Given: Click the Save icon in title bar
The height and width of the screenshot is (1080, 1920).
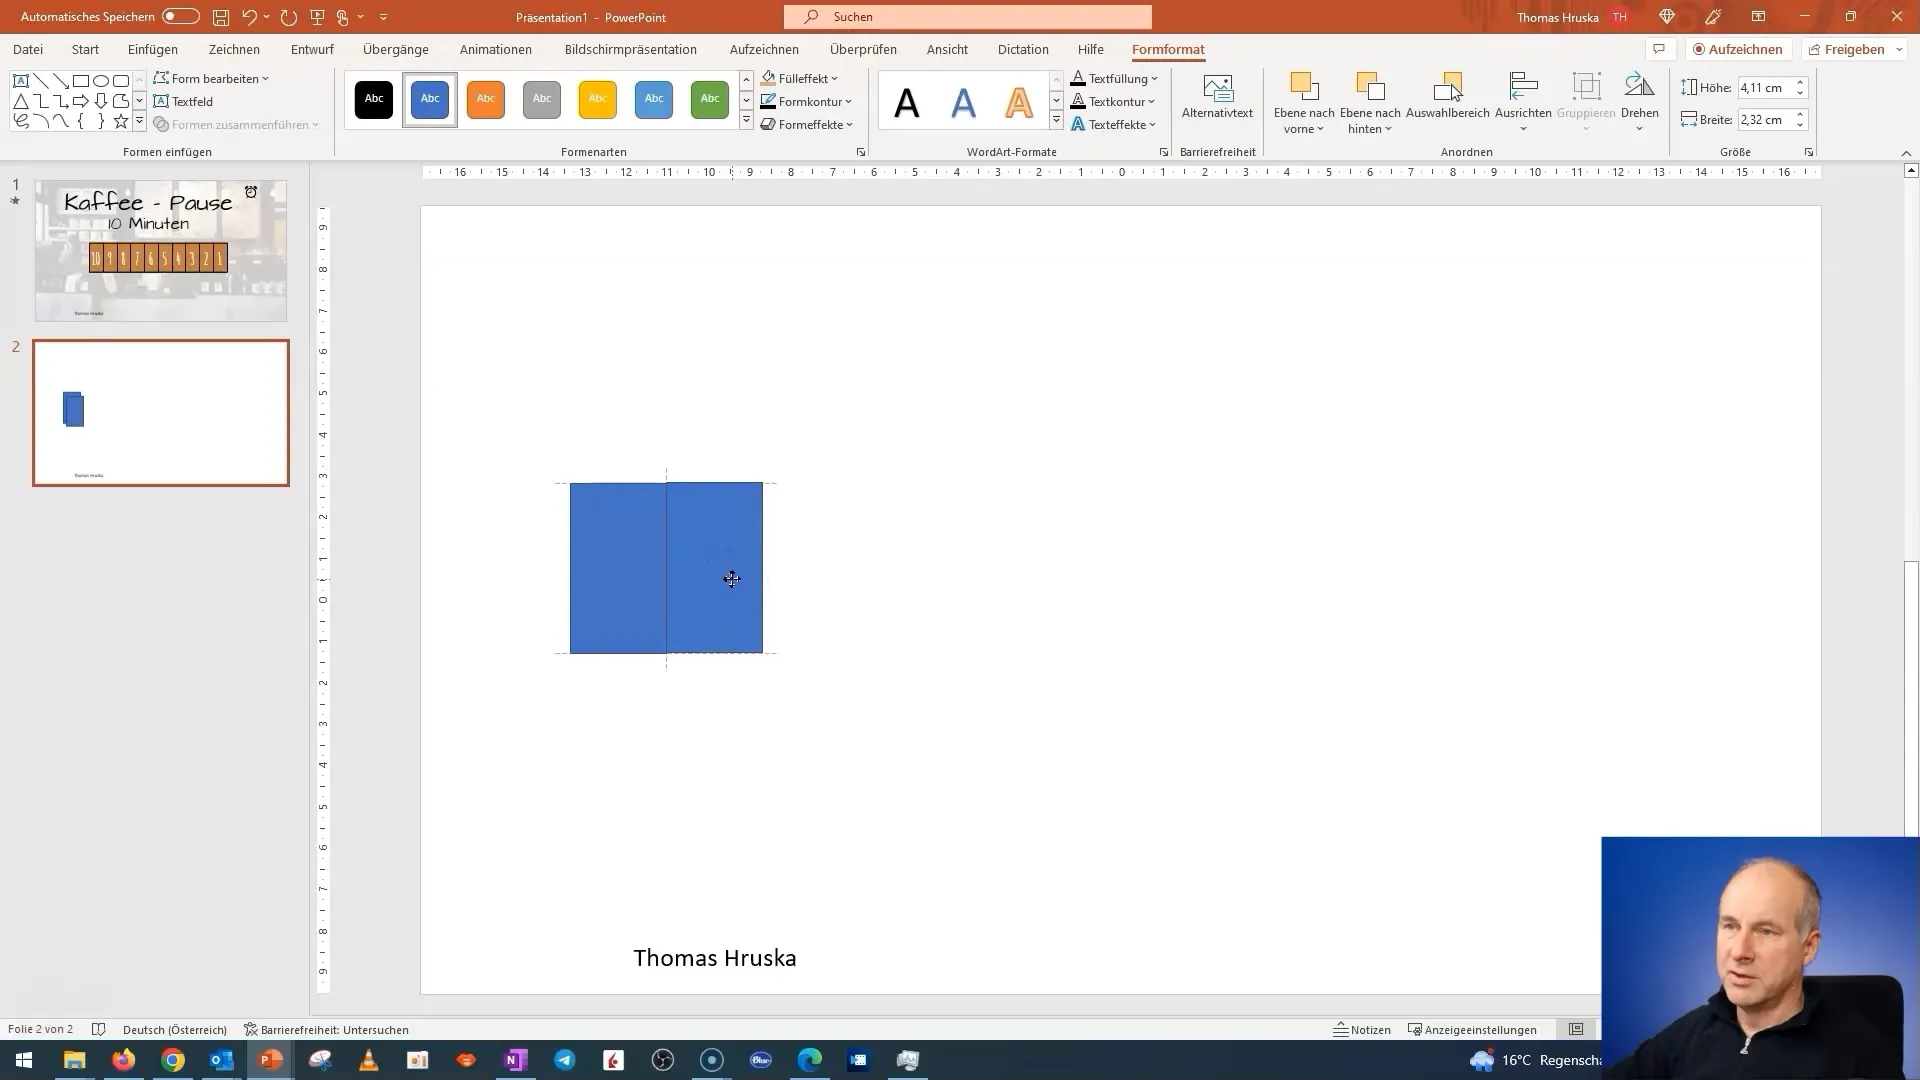Looking at the screenshot, I should click(x=221, y=17).
